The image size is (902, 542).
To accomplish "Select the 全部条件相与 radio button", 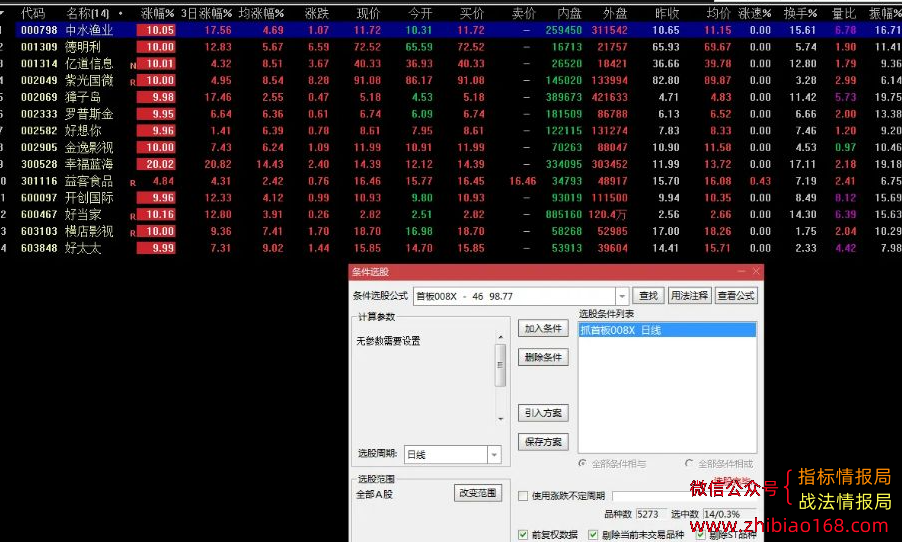I will click(583, 463).
